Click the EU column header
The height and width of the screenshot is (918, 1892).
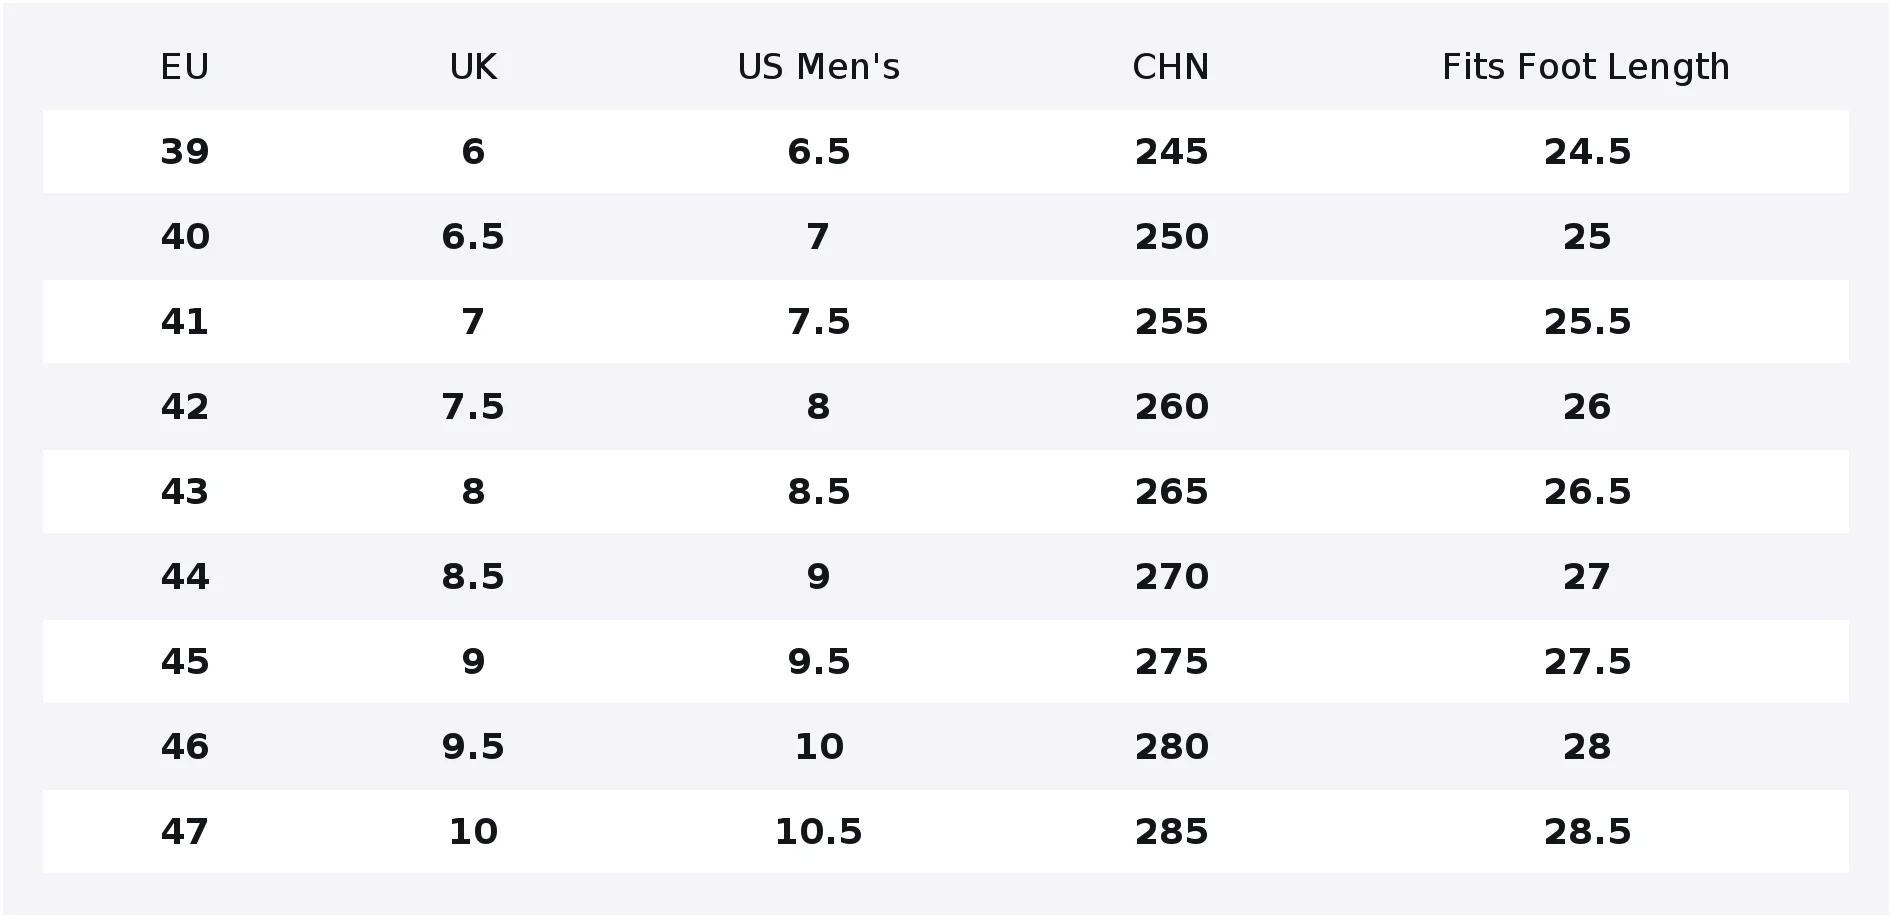tap(185, 67)
